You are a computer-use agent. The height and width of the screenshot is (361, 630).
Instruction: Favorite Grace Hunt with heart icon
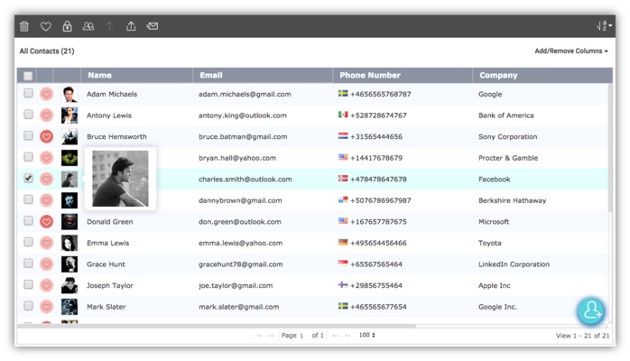(x=47, y=264)
